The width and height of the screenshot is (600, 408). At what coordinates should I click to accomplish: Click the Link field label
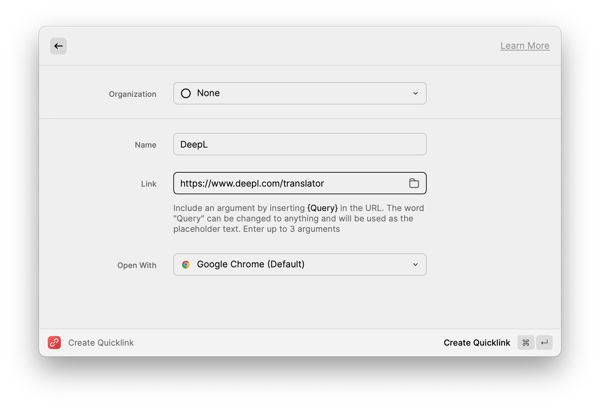click(148, 184)
